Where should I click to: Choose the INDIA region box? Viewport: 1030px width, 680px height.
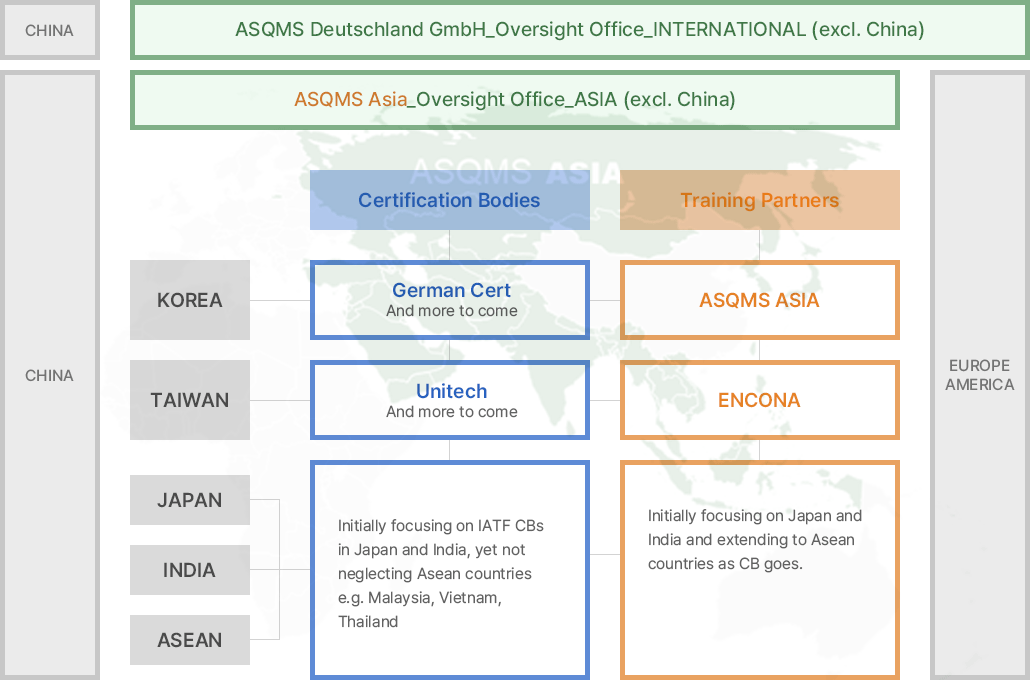pyautogui.click(x=189, y=570)
